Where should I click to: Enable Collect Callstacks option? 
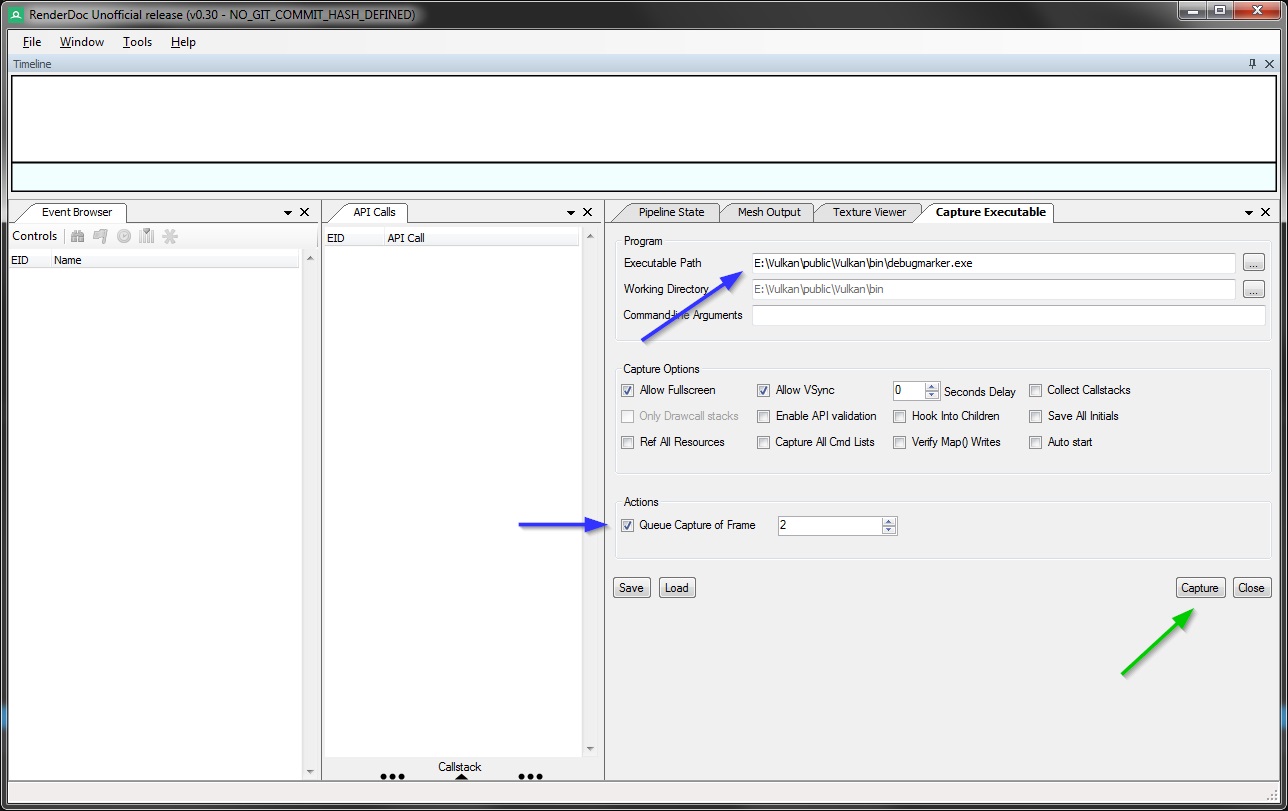coord(1036,390)
